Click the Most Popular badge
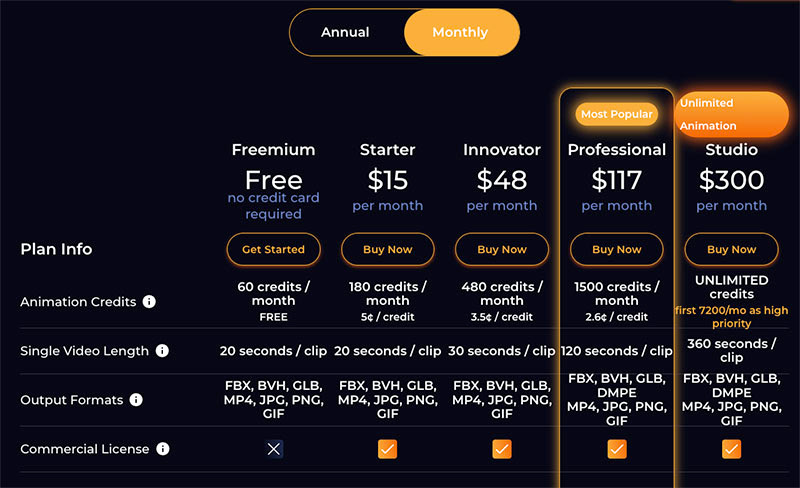The height and width of the screenshot is (488, 800). (x=616, y=114)
